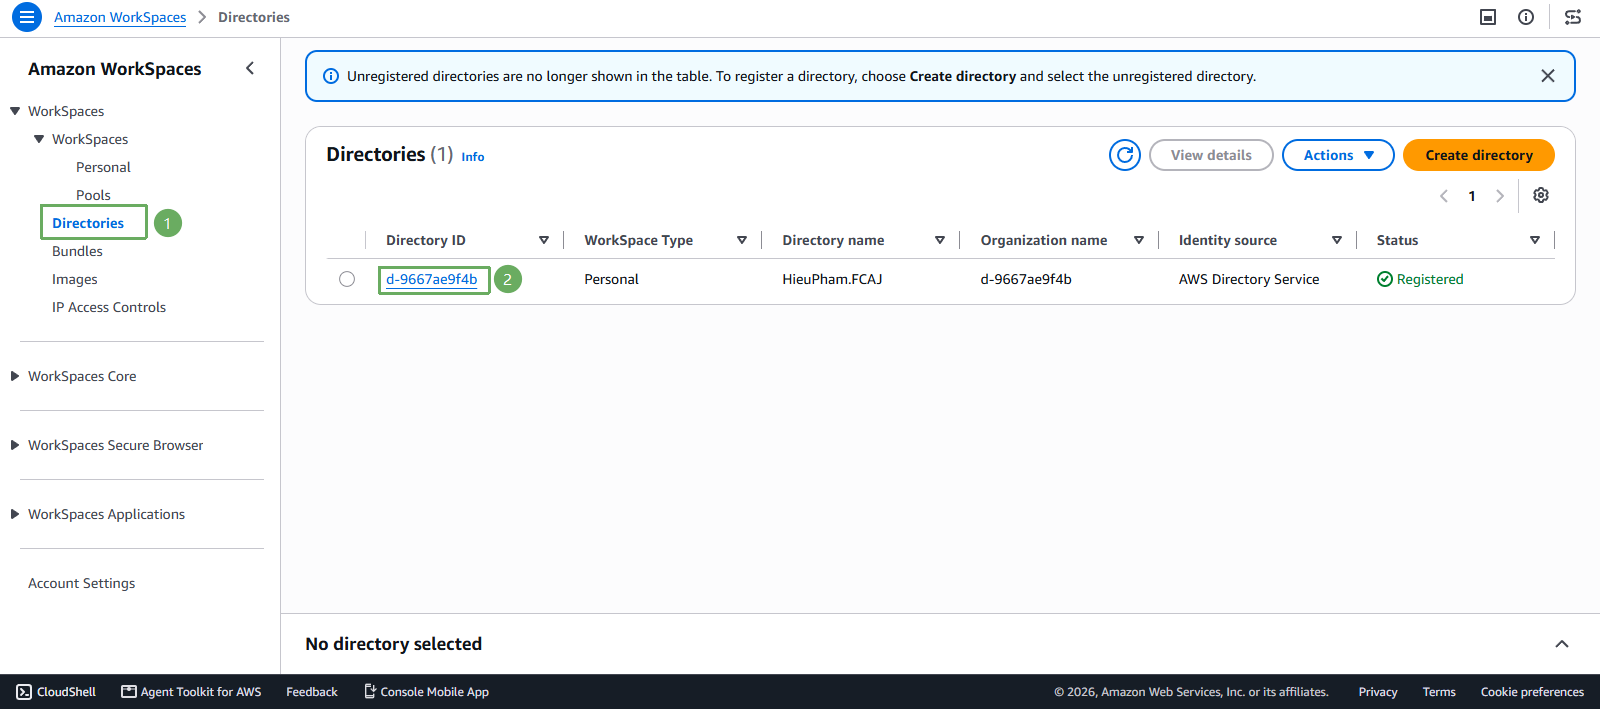Click the AWS Directory Service cell

click(x=1249, y=279)
